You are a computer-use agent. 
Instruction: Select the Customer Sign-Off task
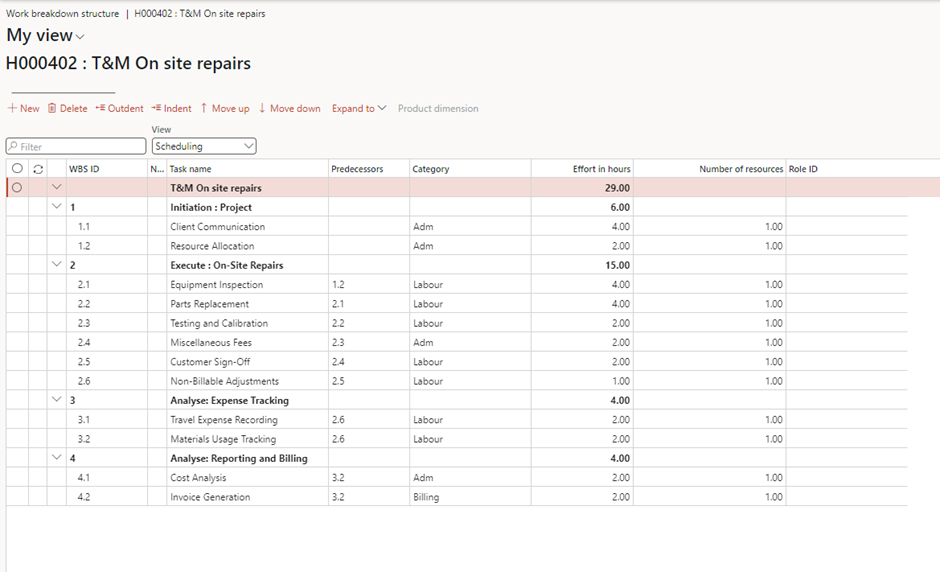210,362
